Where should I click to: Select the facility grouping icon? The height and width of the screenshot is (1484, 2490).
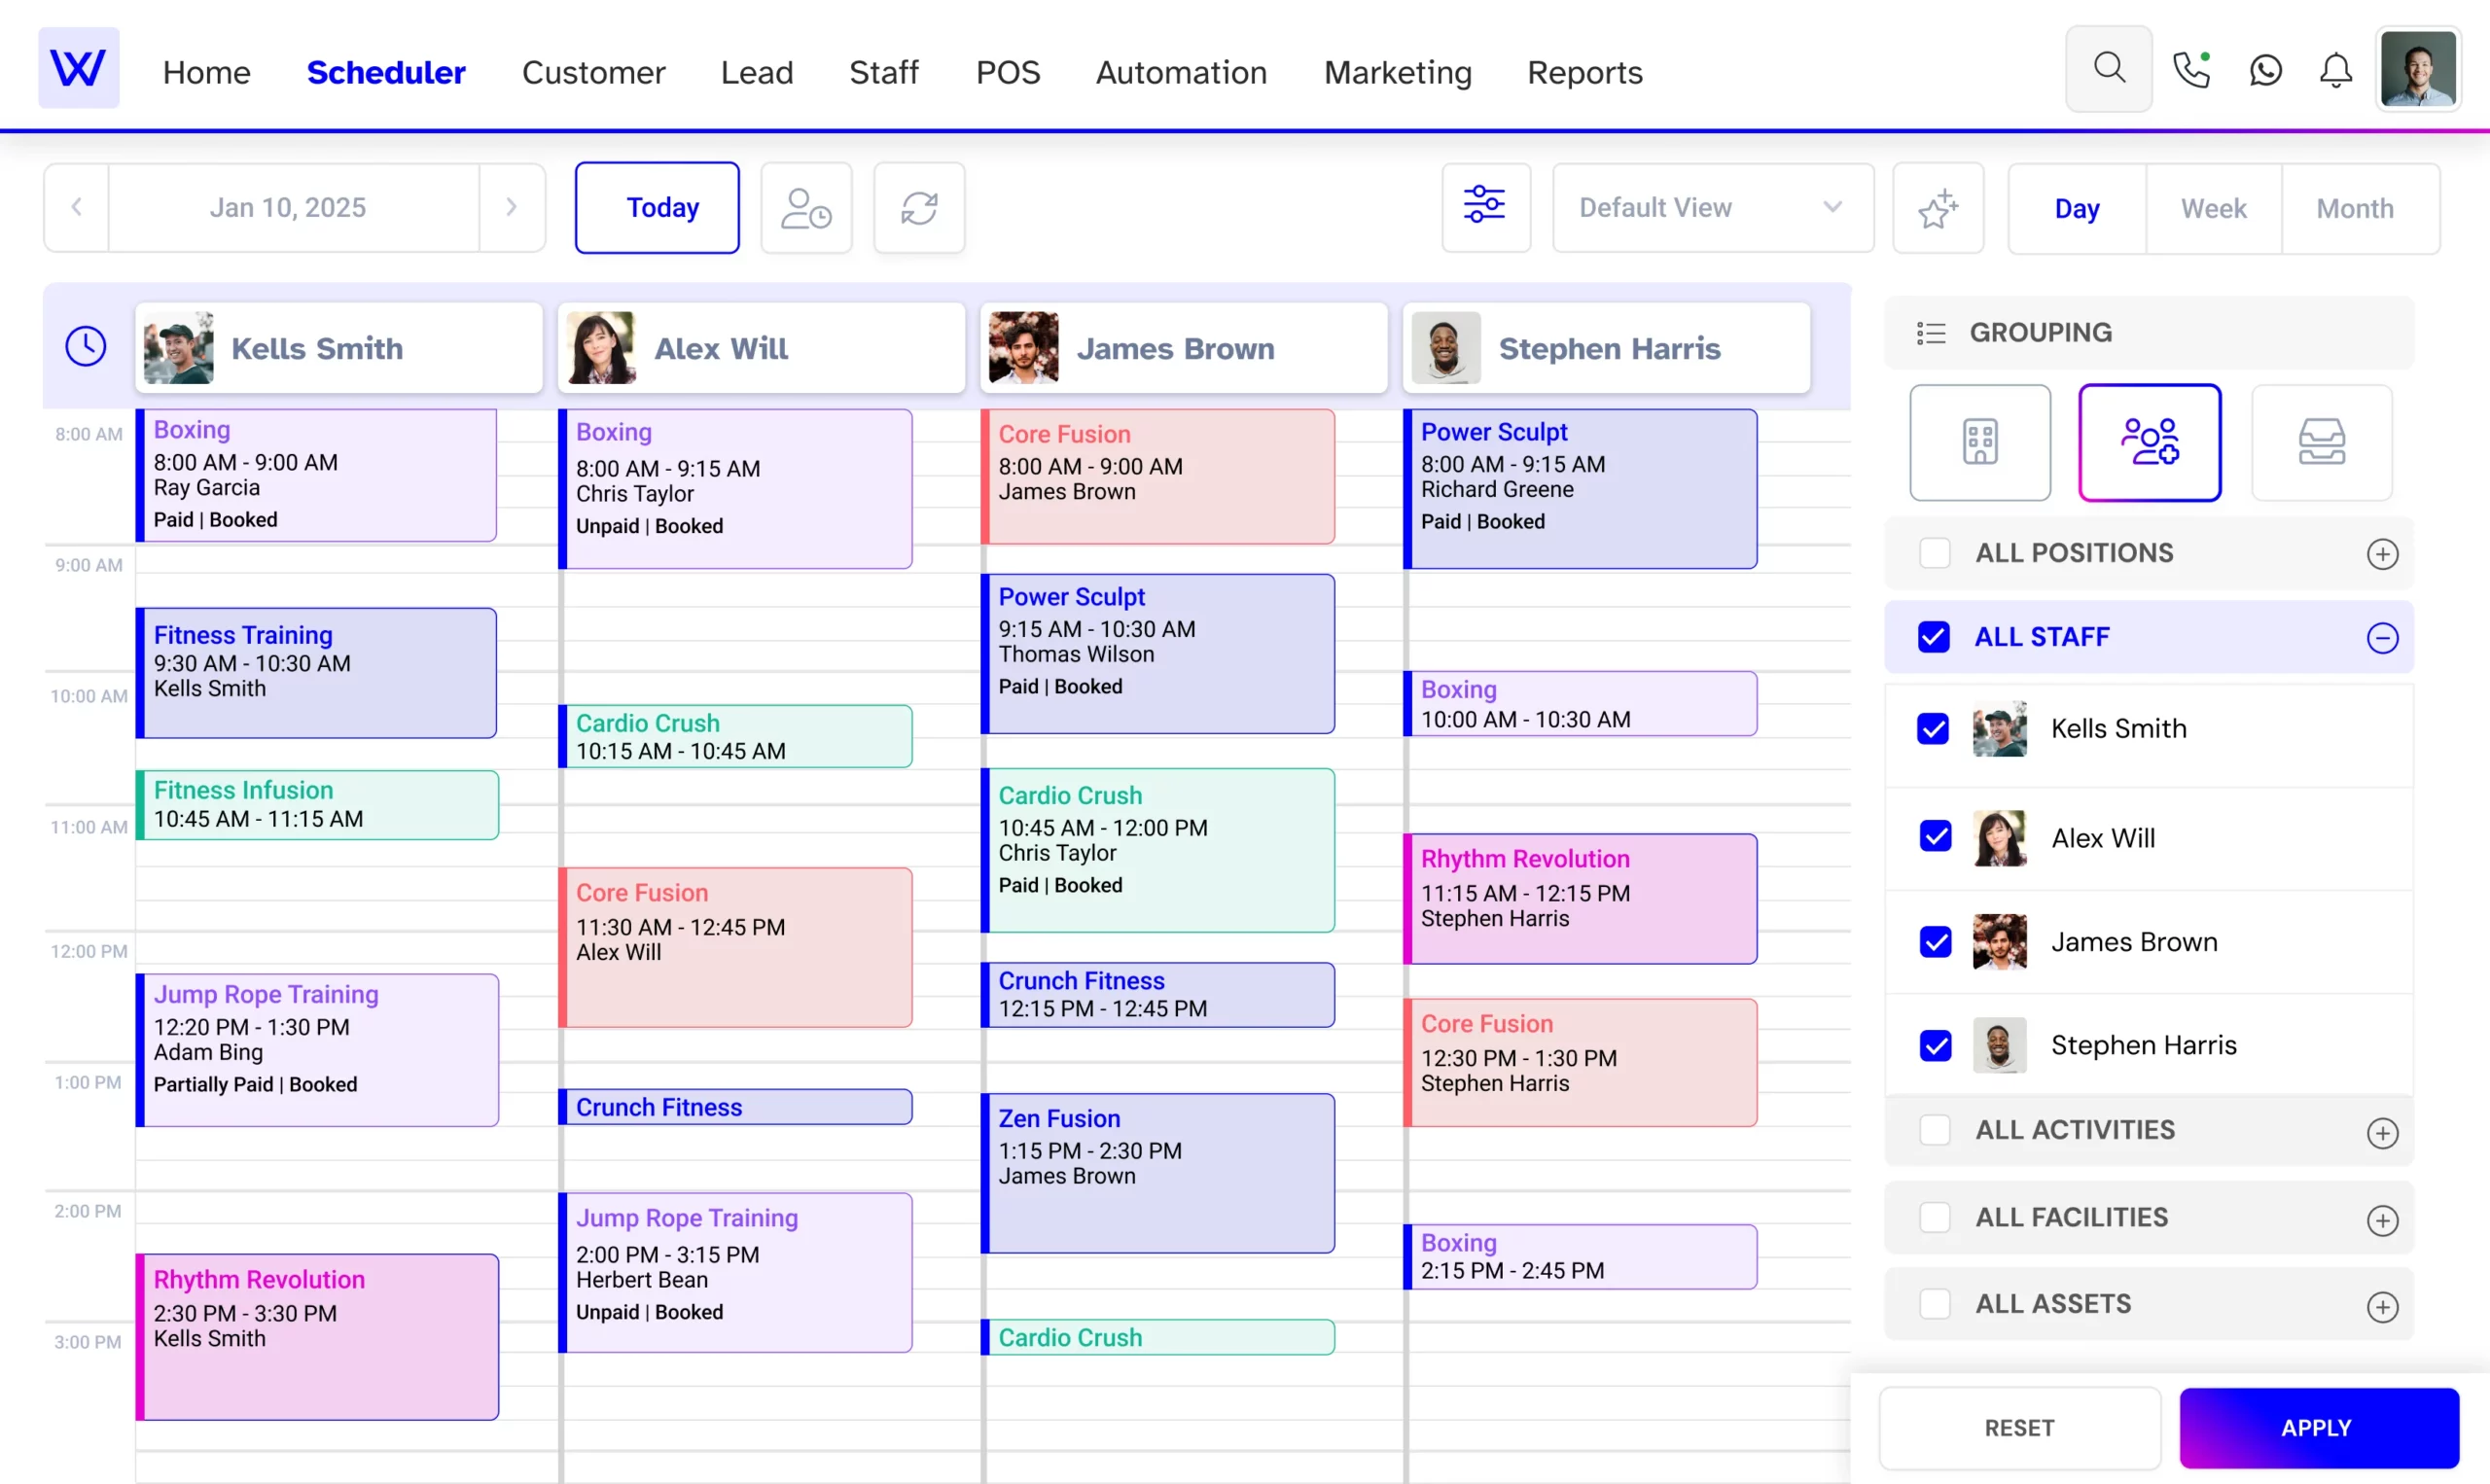[1979, 442]
